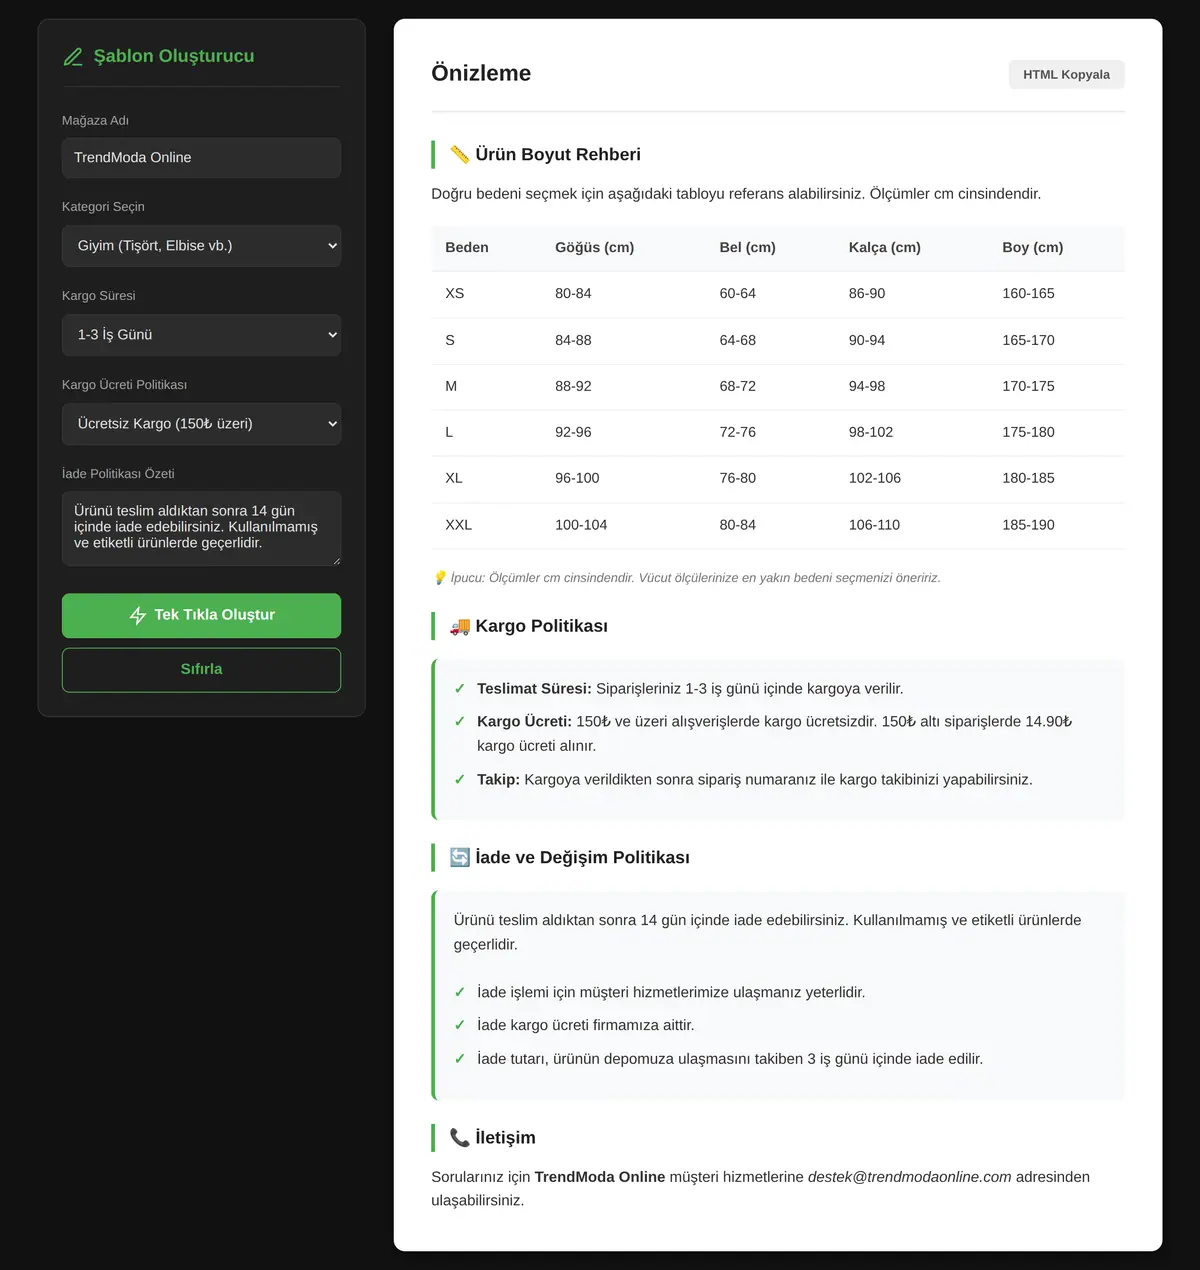The image size is (1200, 1270).
Task: Click the lightbulb icon before İpucu
Action: (440, 577)
